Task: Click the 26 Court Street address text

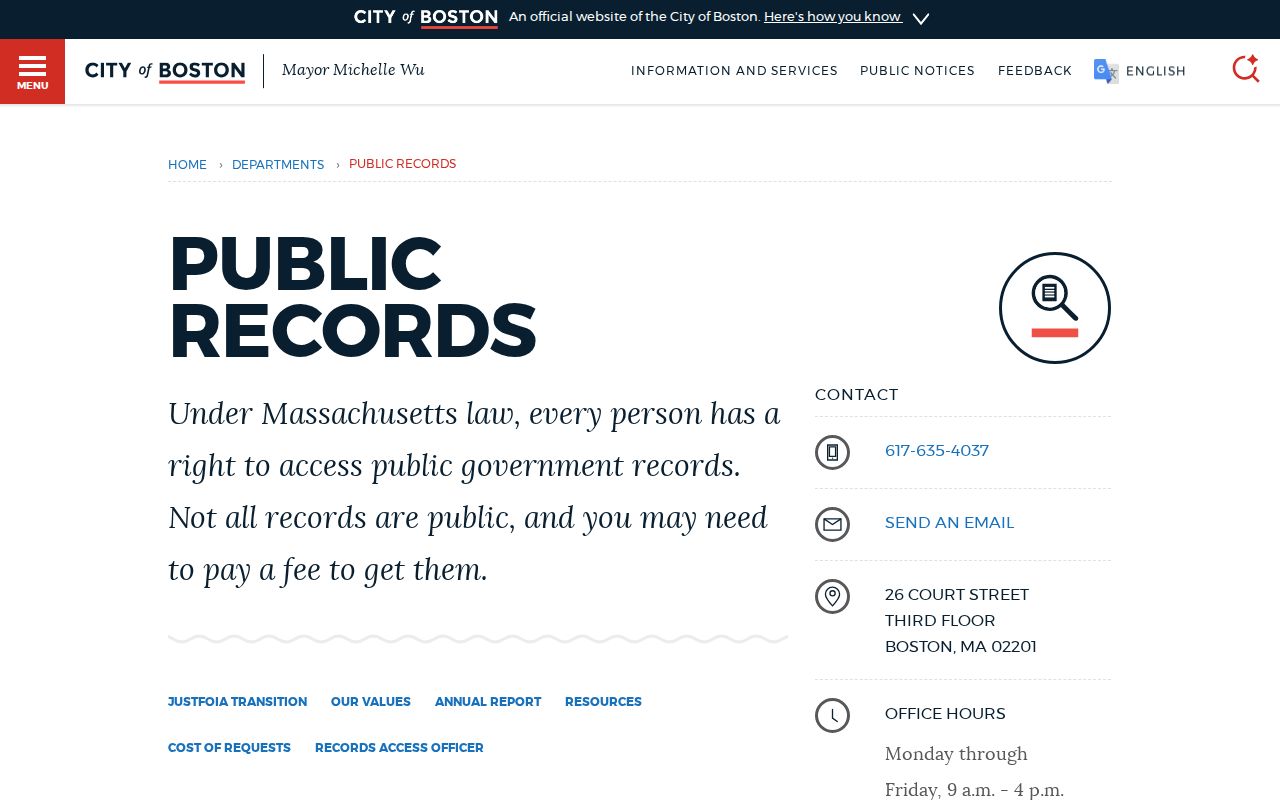Action: tap(957, 595)
